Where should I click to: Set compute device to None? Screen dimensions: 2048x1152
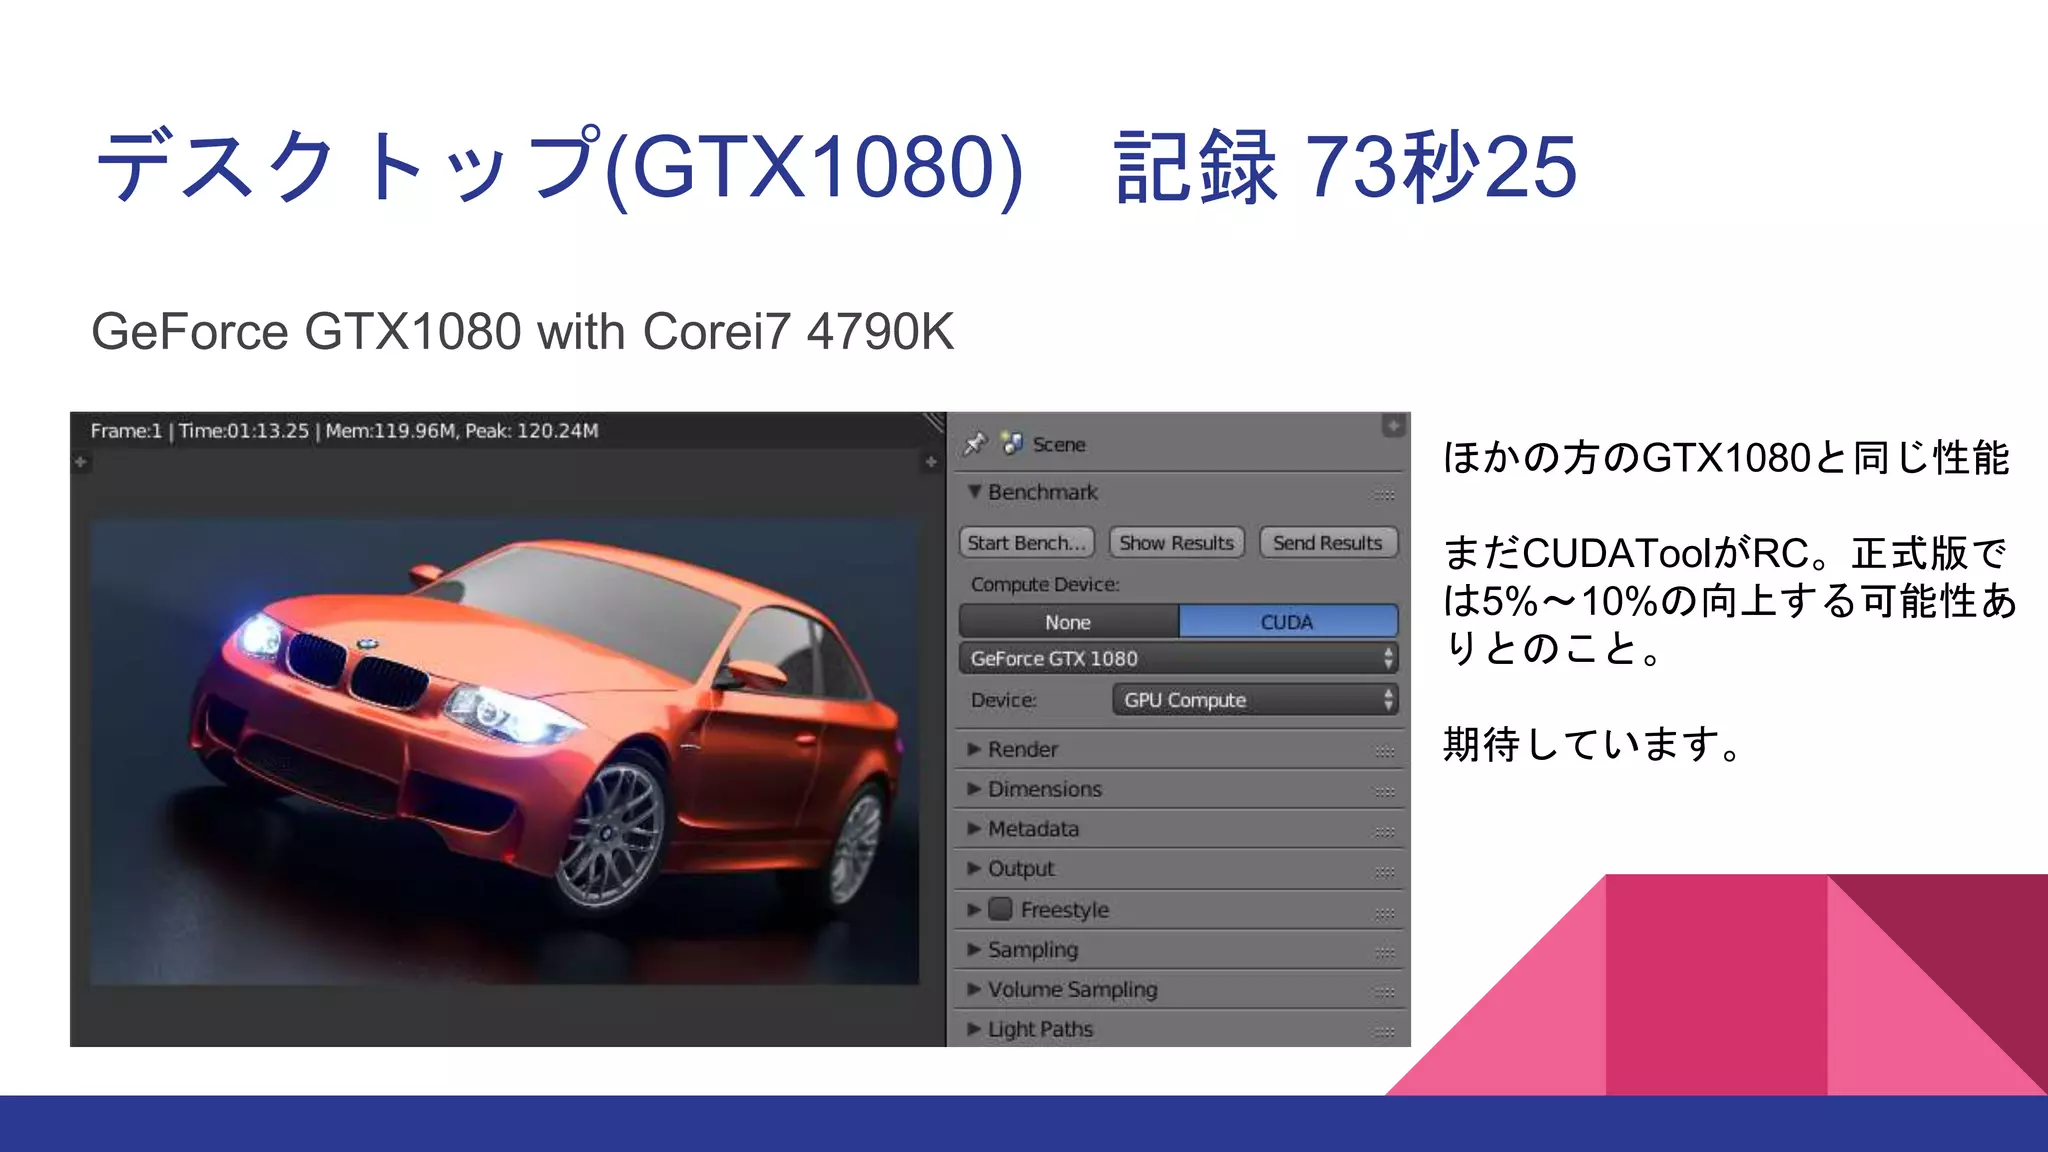[x=1068, y=621]
